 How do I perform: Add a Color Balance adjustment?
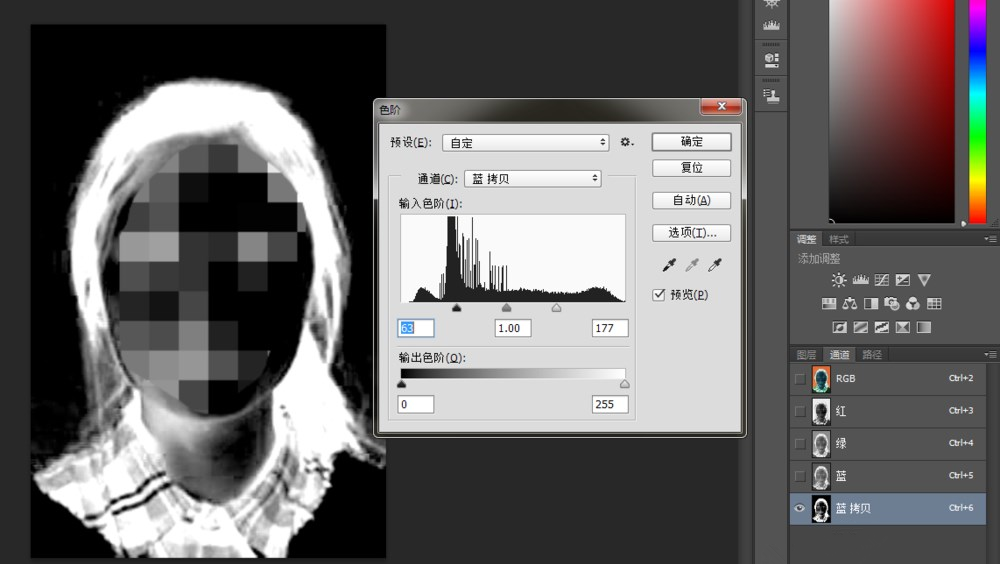[849, 303]
